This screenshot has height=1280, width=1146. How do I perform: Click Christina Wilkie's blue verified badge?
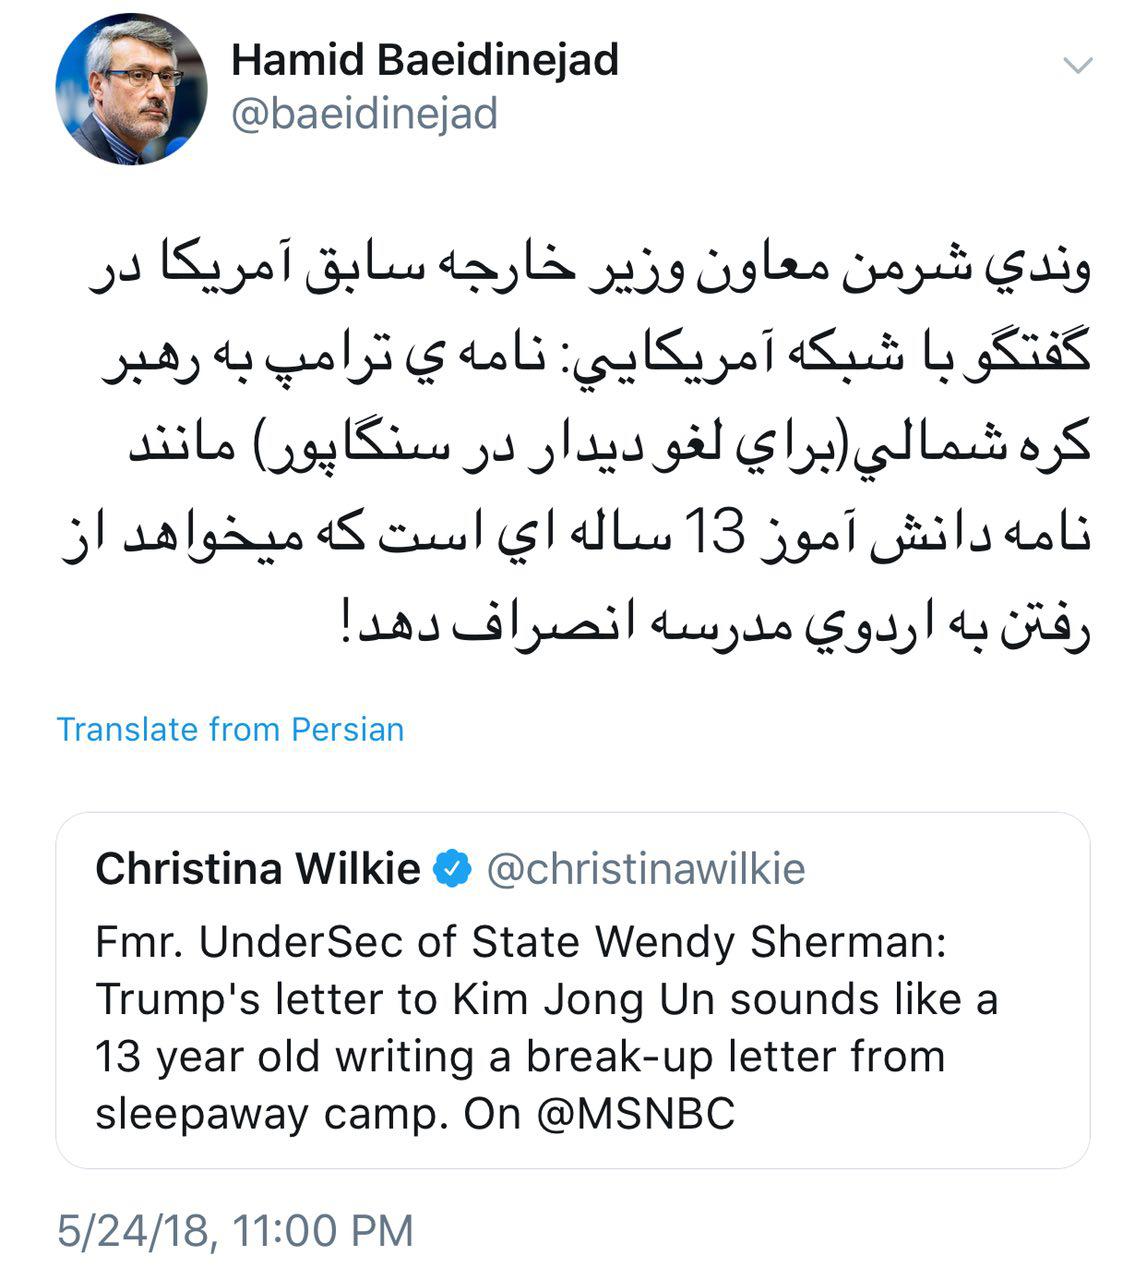[x=452, y=869]
